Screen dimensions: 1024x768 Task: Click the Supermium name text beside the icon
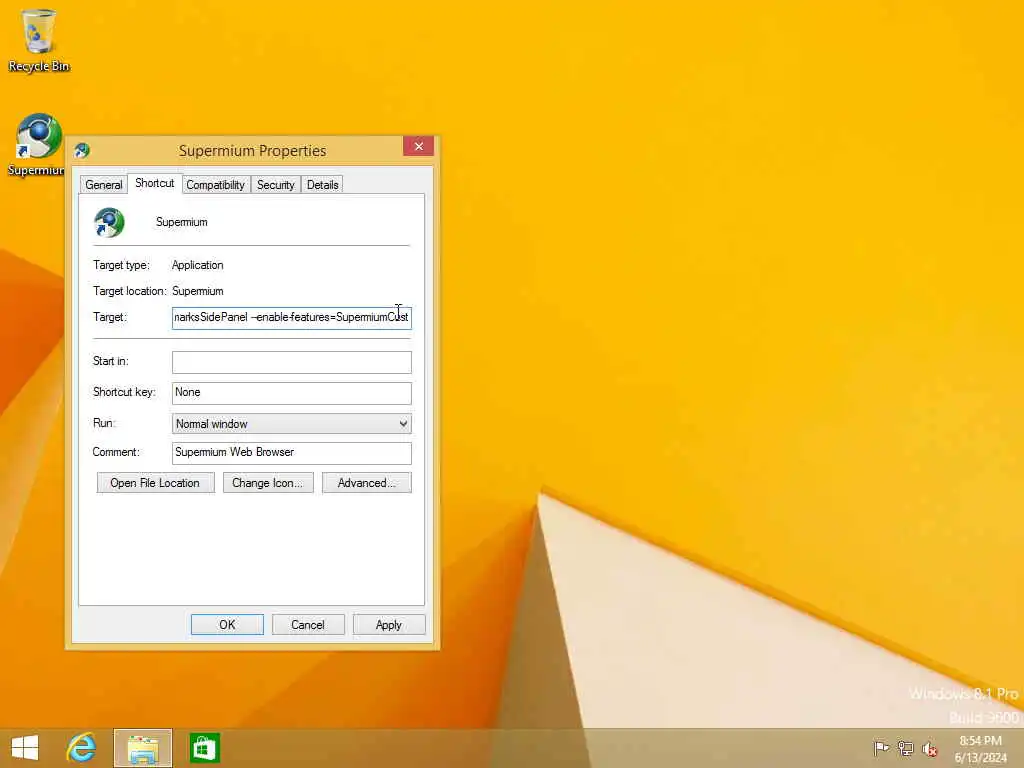click(x=182, y=222)
